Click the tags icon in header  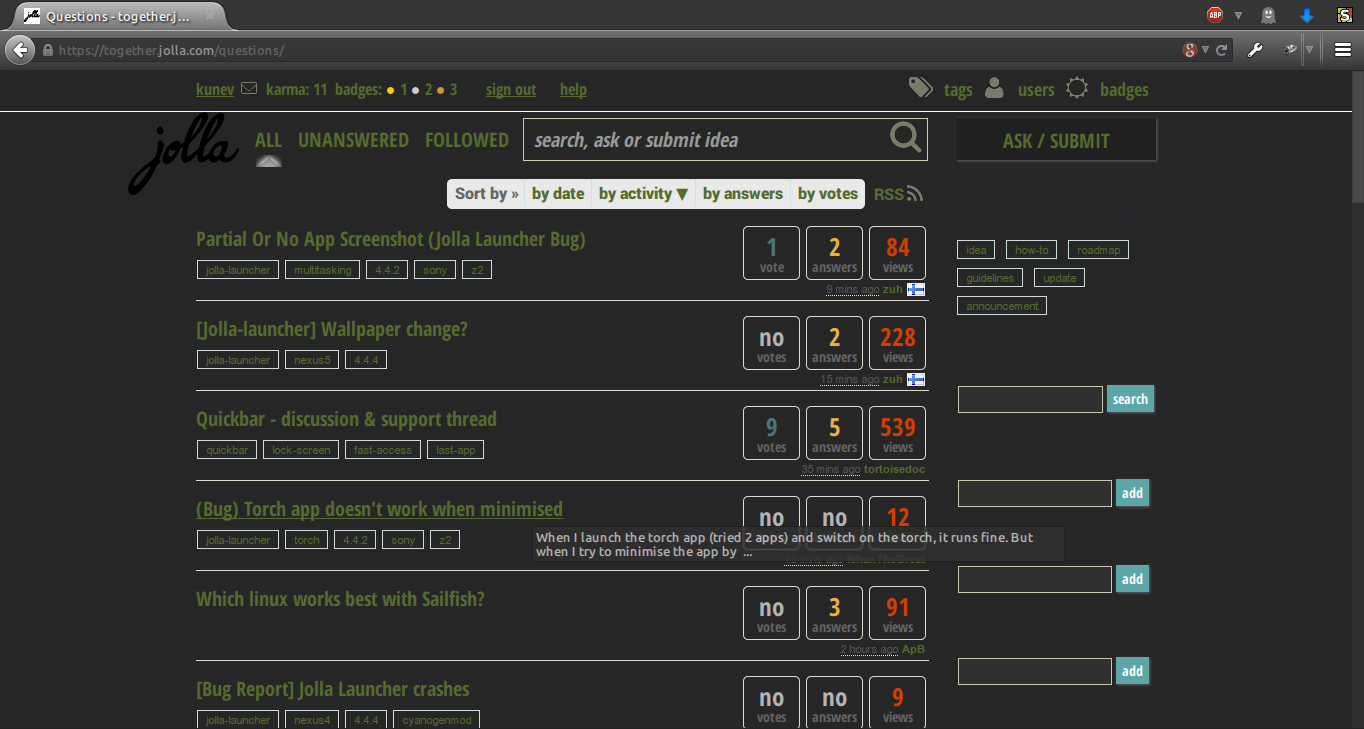pos(921,88)
